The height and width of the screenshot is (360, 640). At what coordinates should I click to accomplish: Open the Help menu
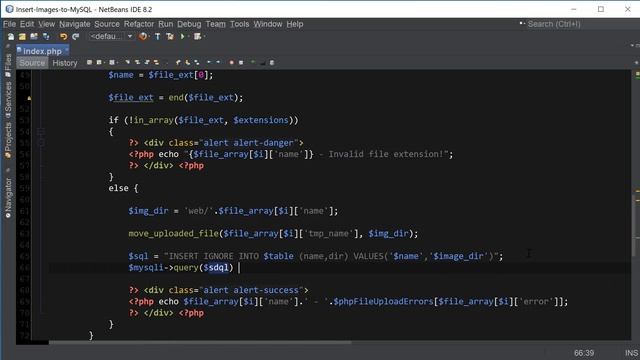[x=294, y=24]
